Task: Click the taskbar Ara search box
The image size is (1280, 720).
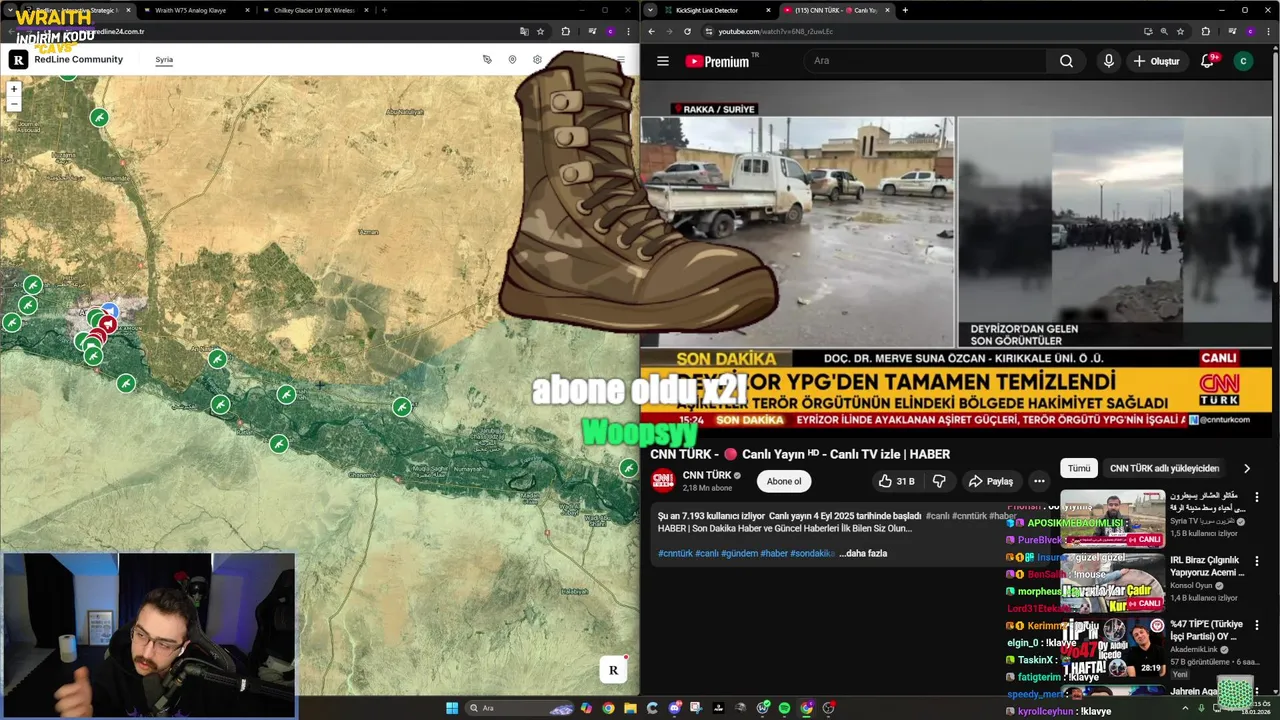Action: 520,708
